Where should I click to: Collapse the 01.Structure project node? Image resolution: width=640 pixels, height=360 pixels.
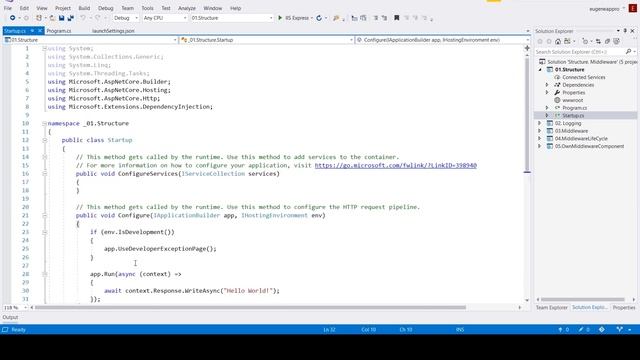[x=540, y=70]
